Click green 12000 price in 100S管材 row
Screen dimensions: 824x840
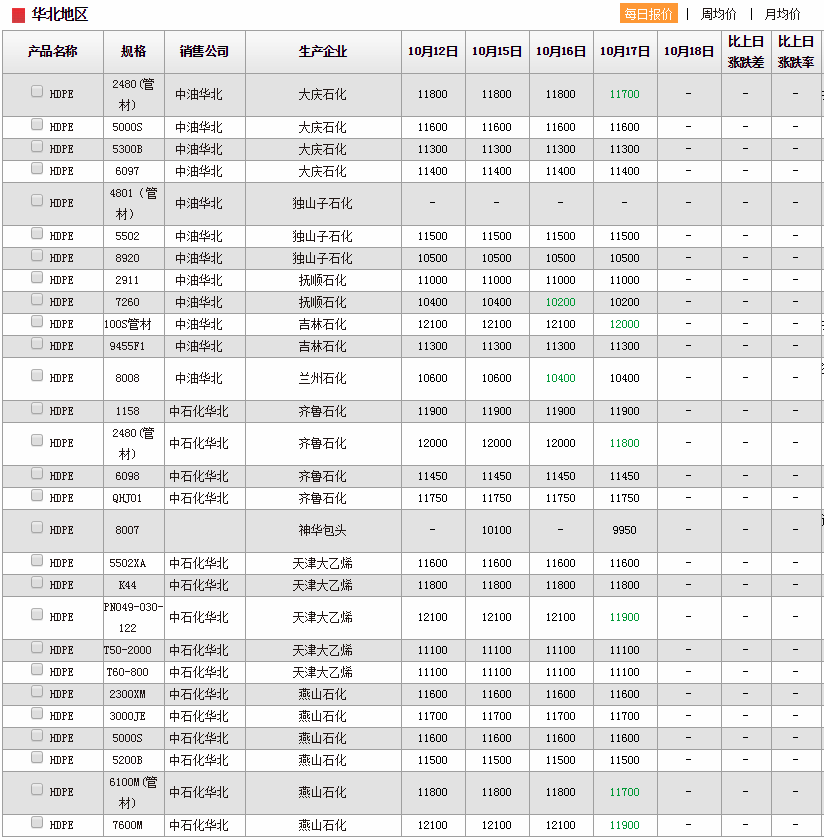[625, 324]
